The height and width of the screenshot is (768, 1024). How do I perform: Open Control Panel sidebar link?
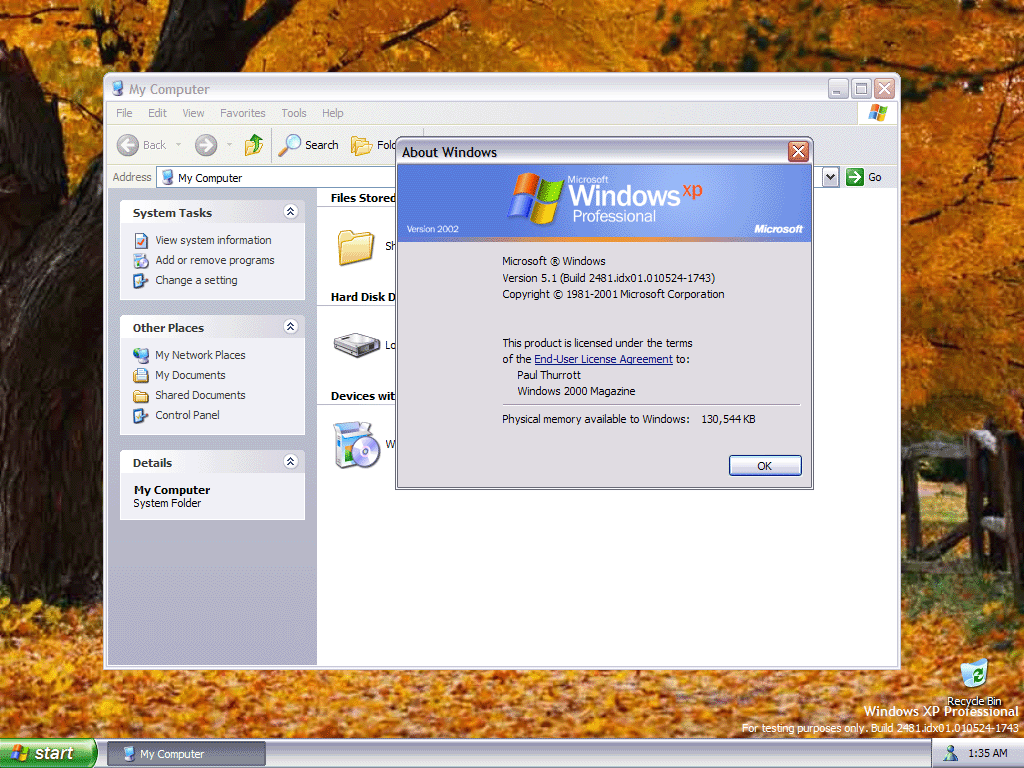pyautogui.click(x=187, y=415)
